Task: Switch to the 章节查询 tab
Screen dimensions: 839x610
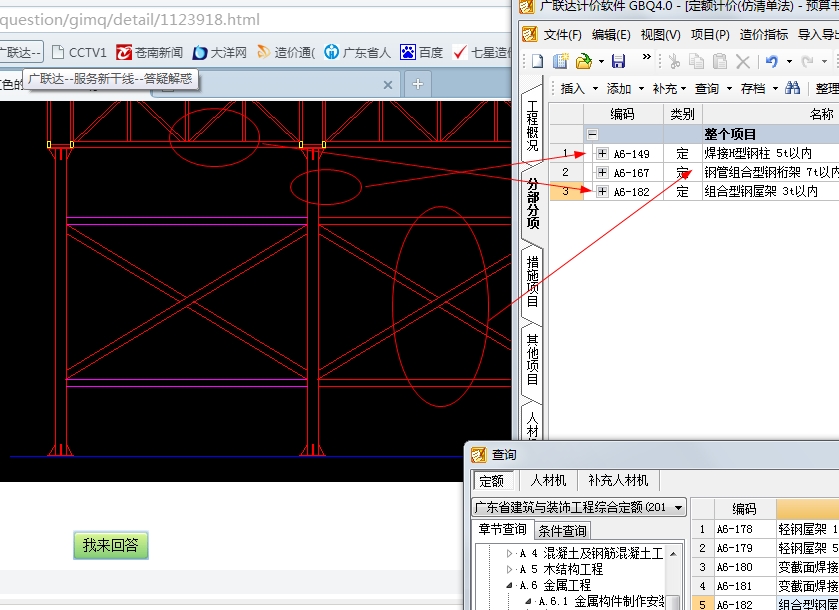Action: (502, 530)
